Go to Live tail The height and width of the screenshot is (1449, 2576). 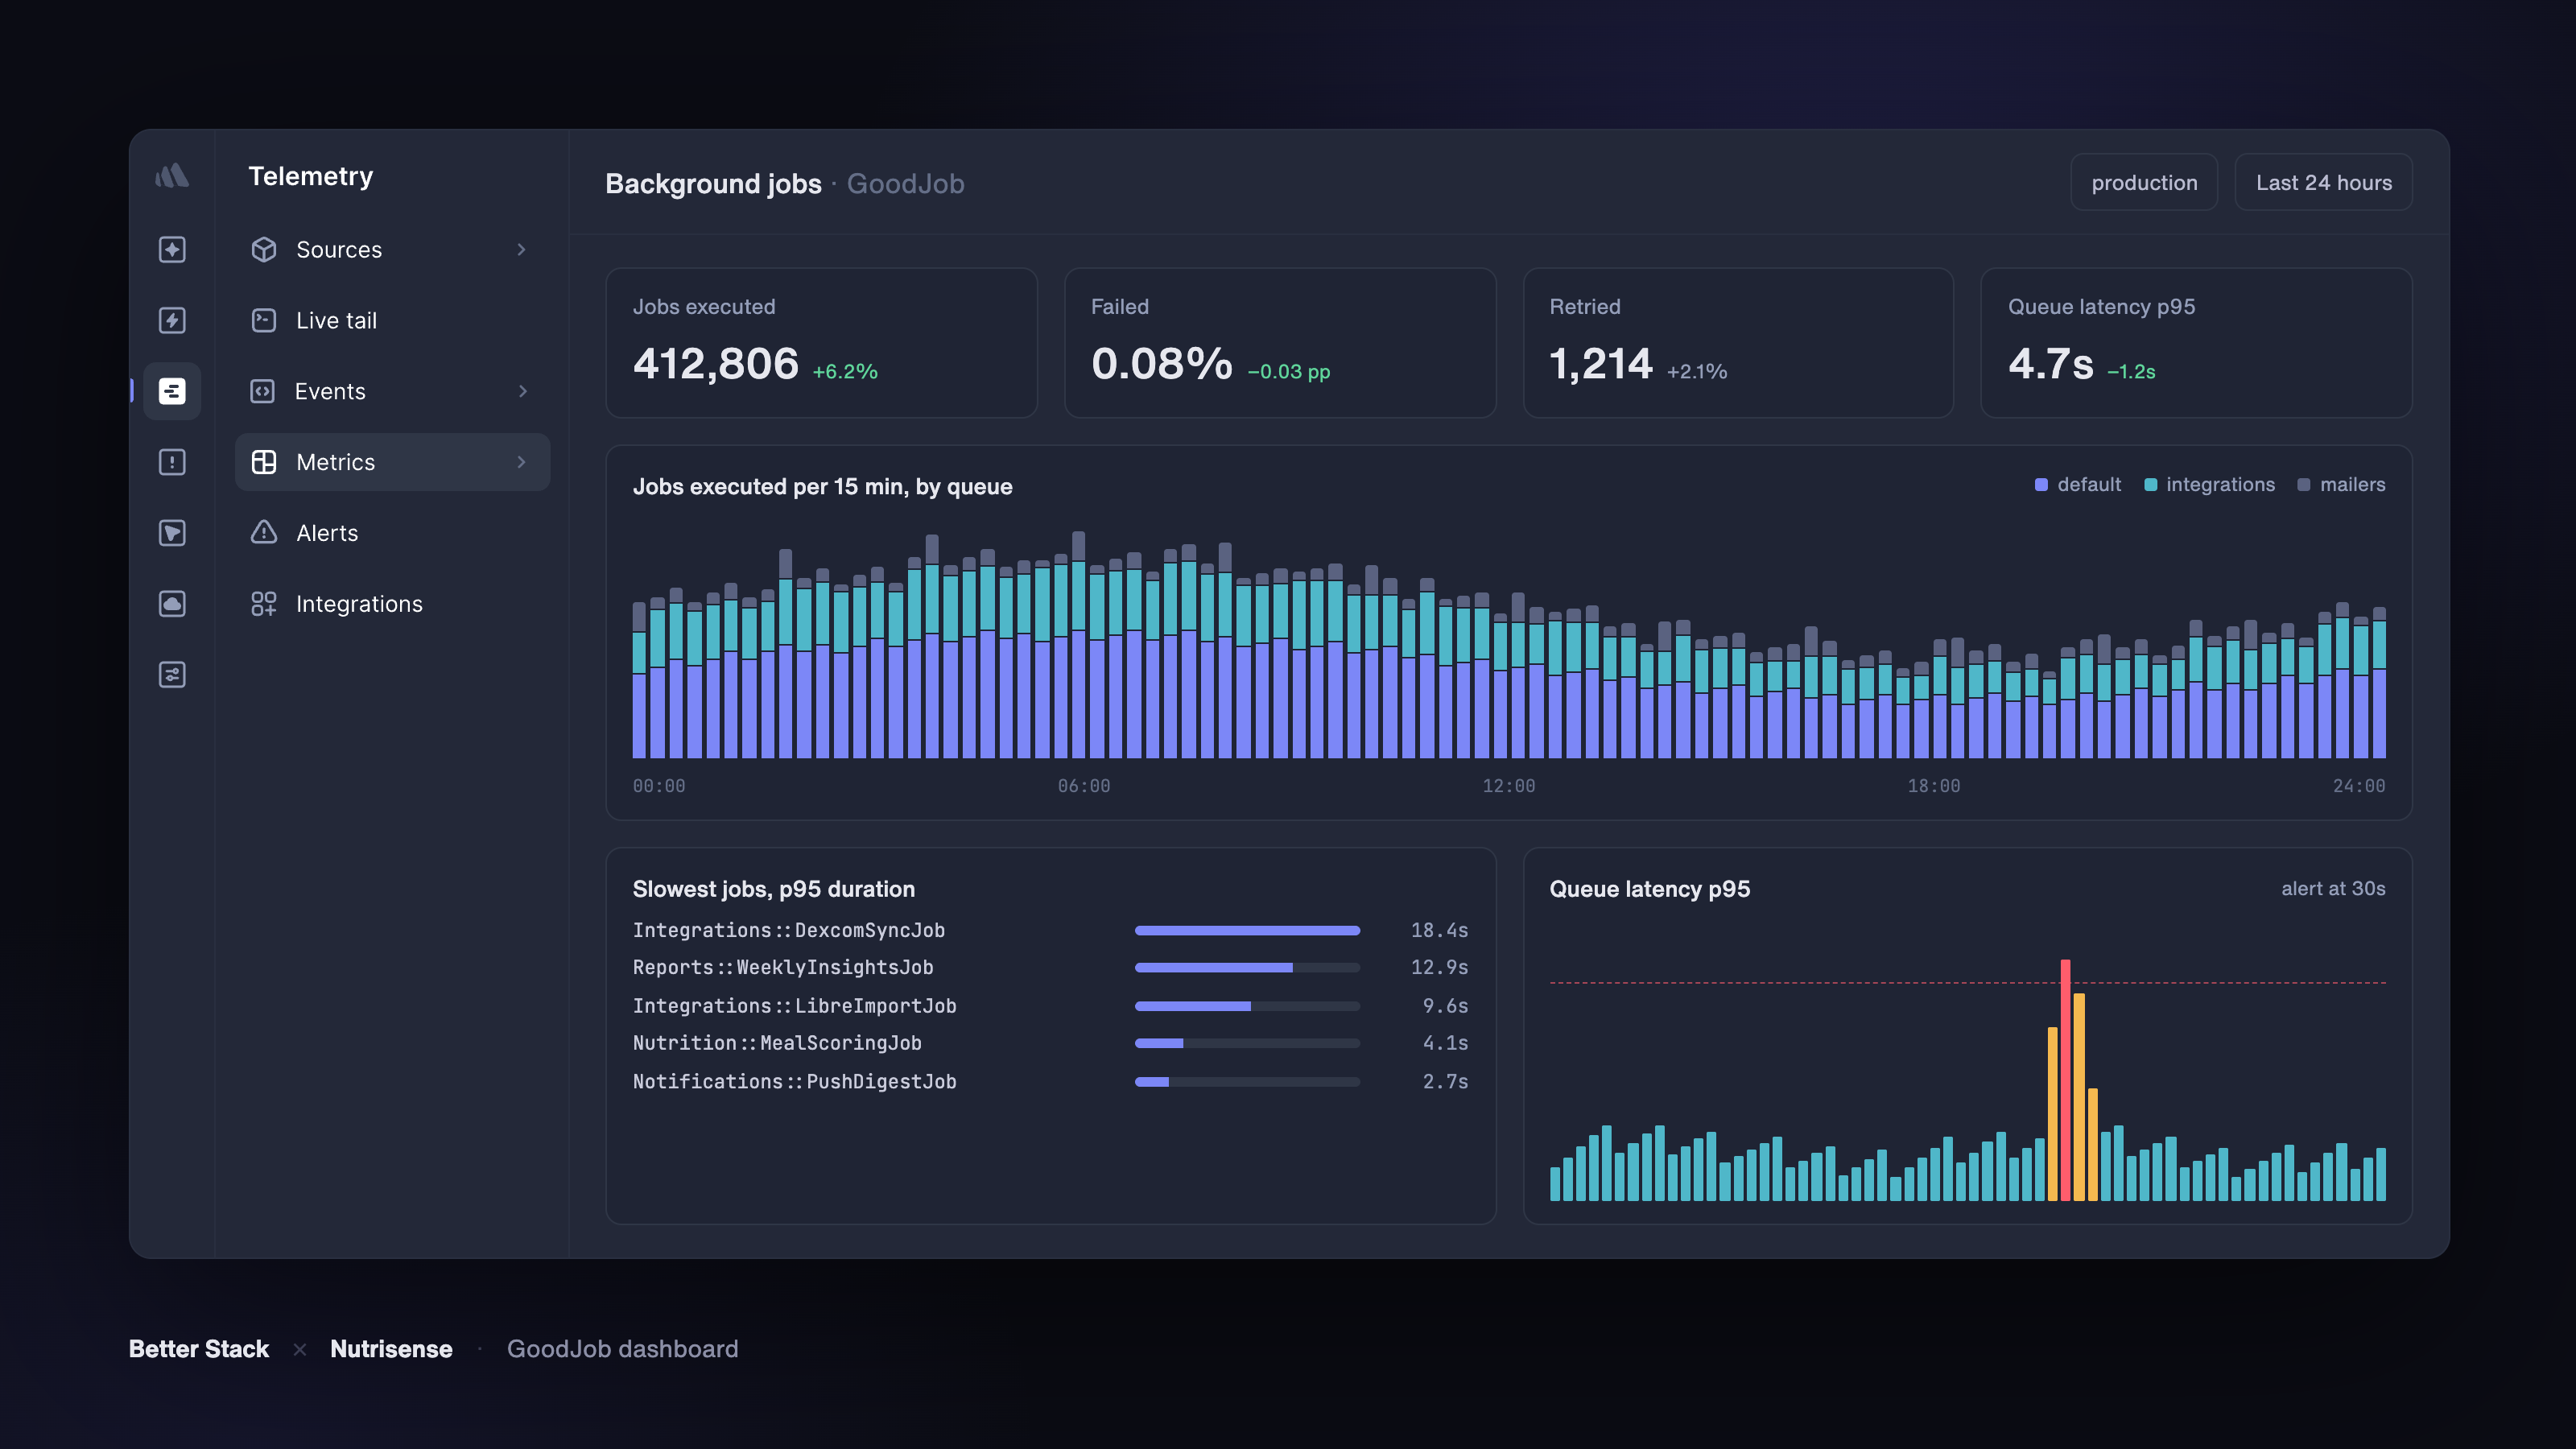[x=392, y=320]
